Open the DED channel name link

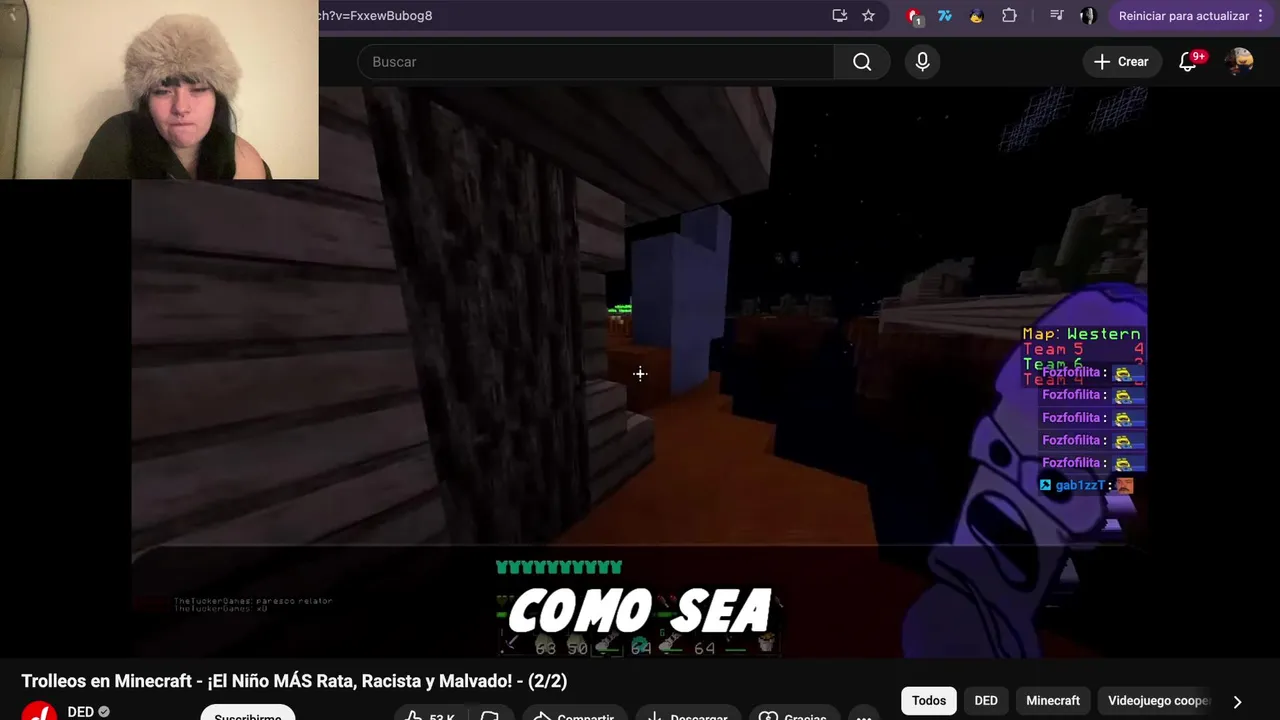(x=81, y=712)
